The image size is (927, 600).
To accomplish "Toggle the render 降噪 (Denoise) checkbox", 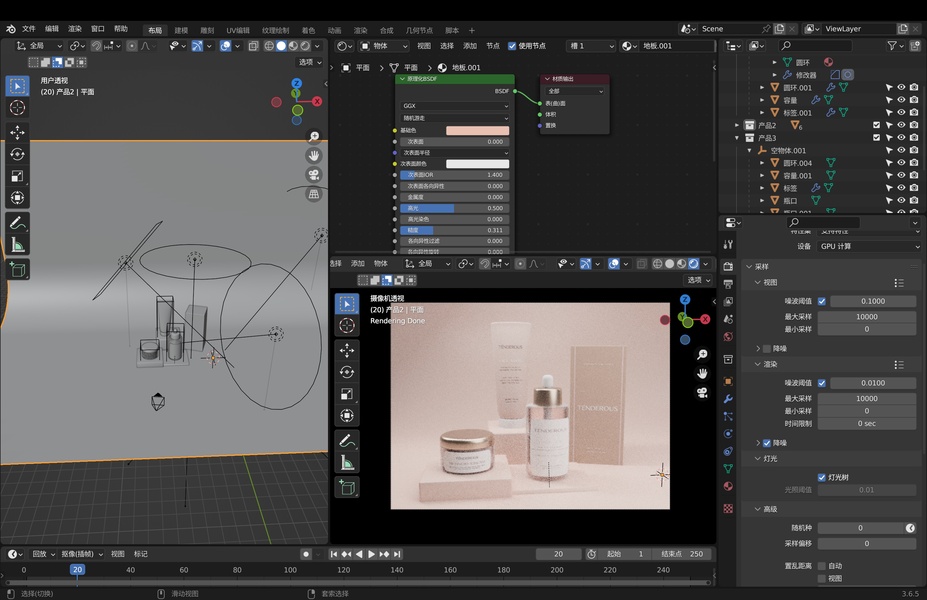I will click(767, 443).
